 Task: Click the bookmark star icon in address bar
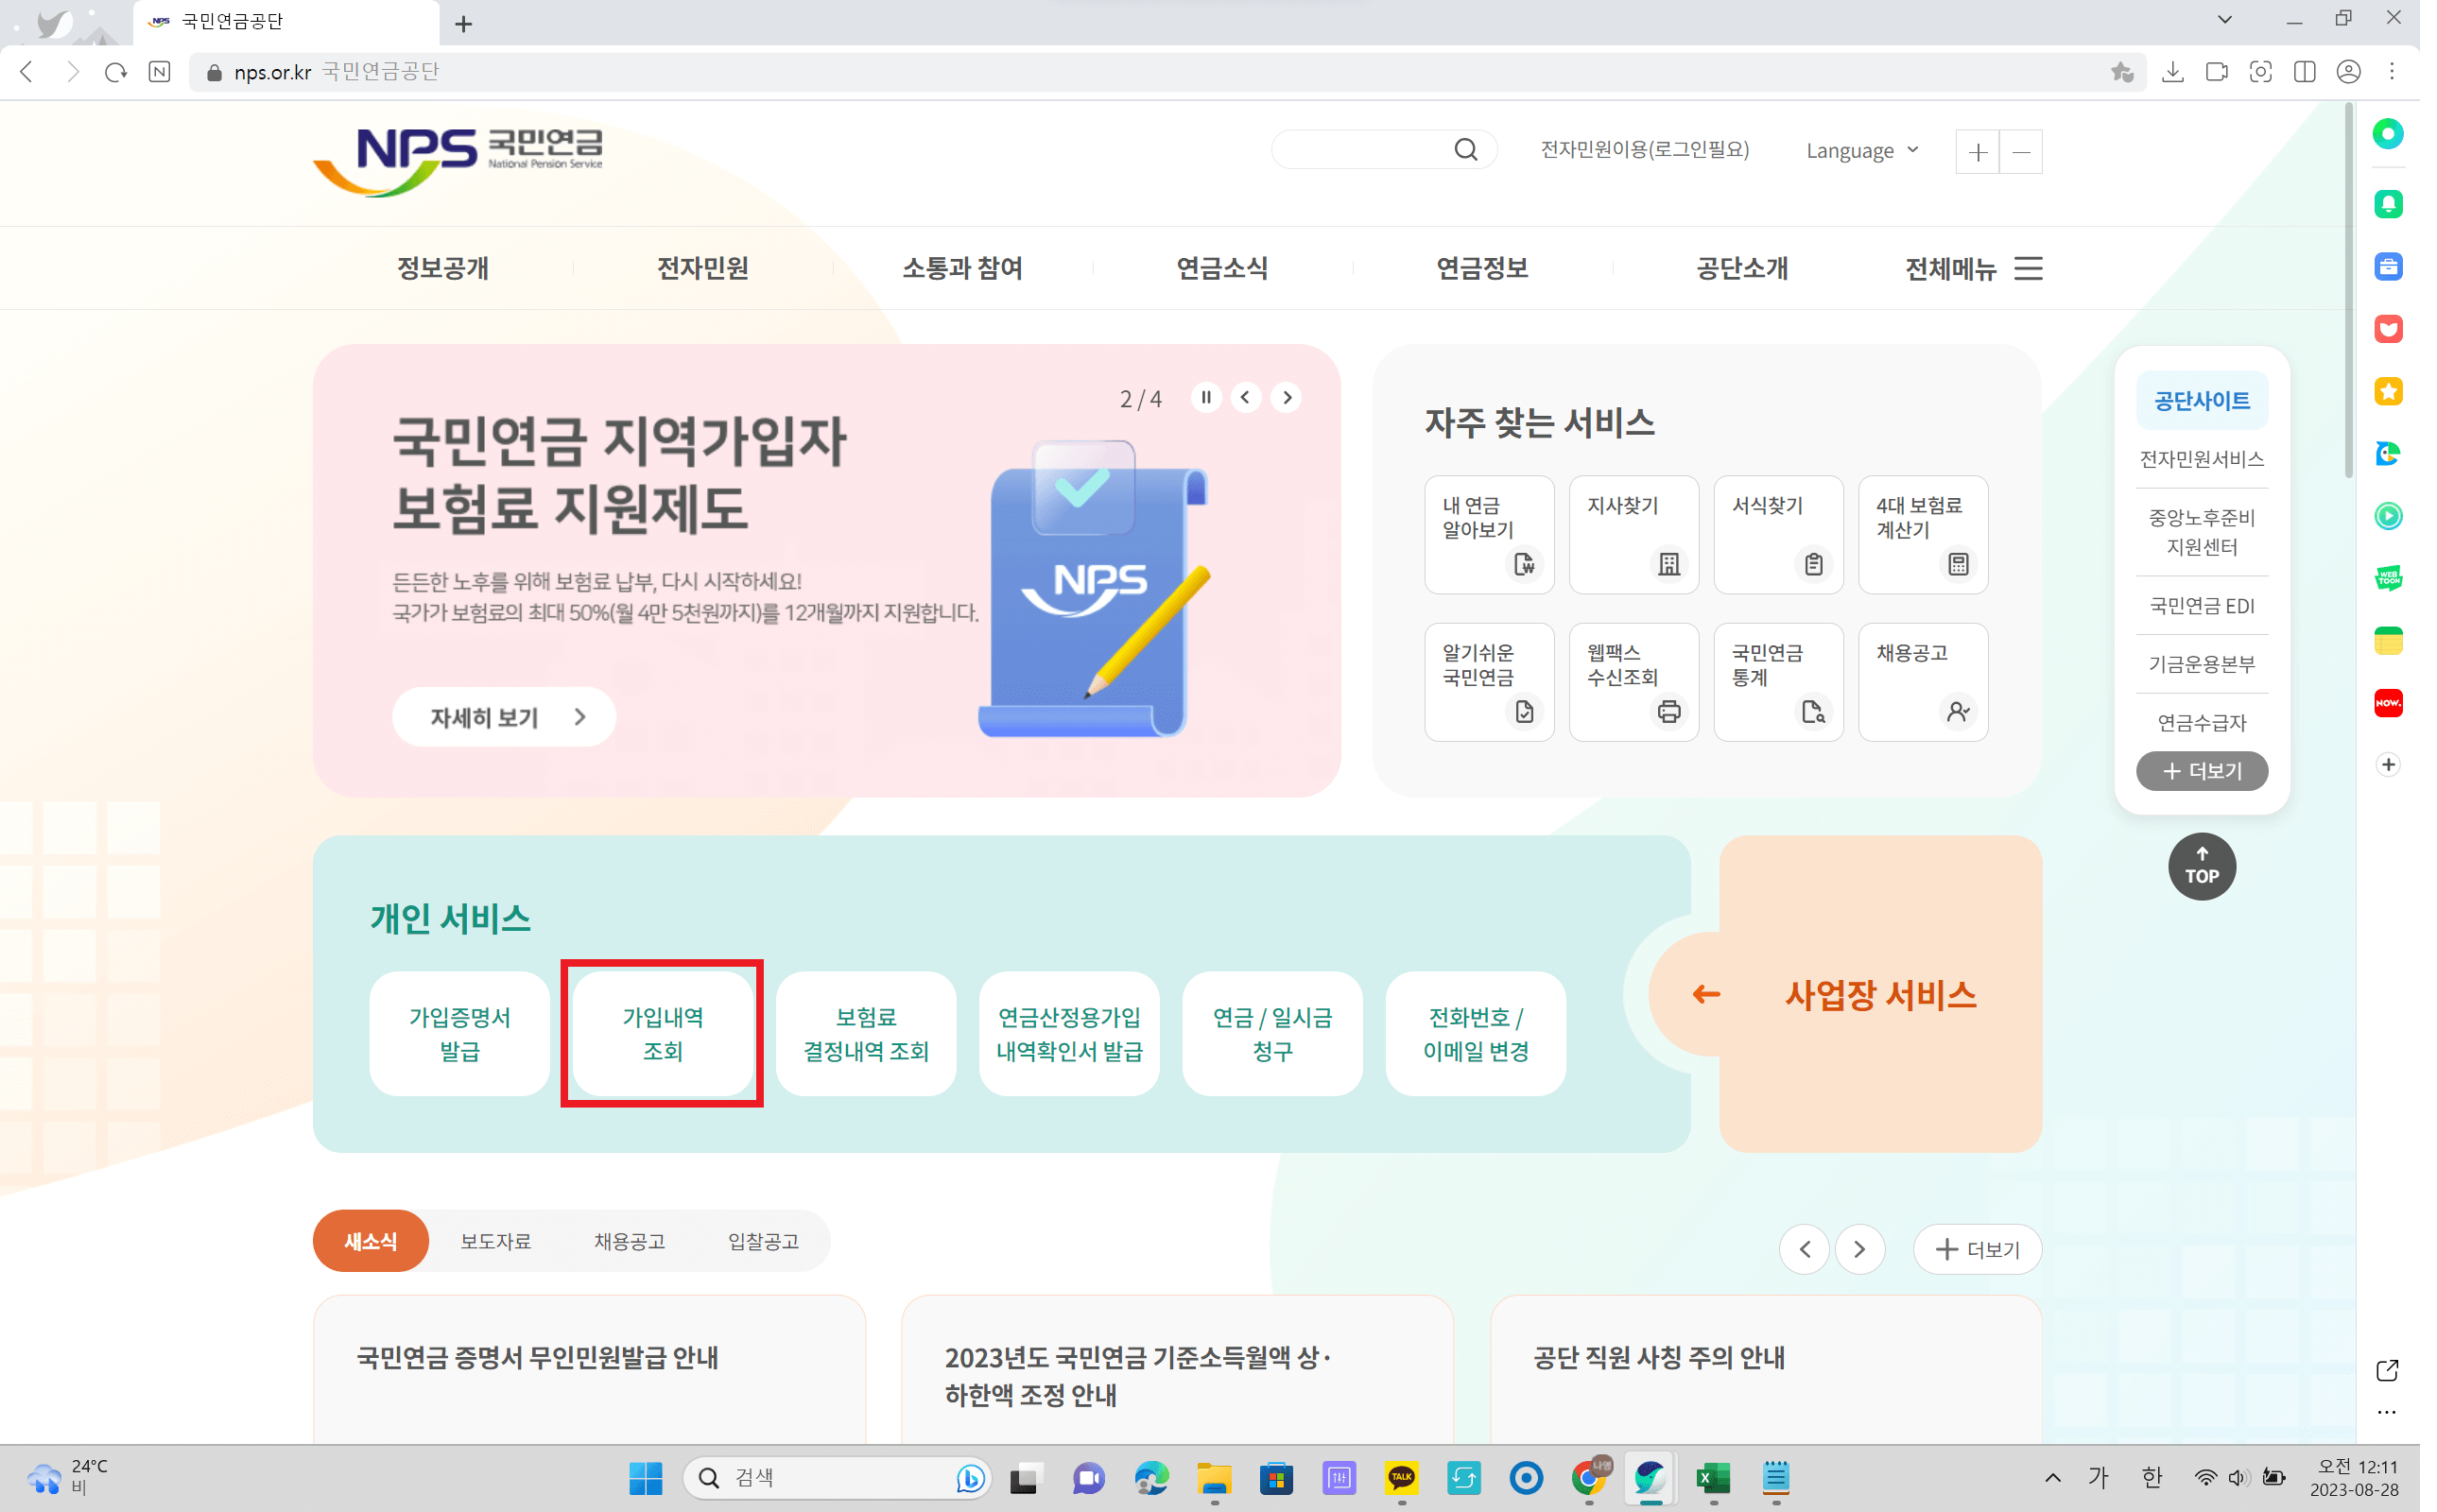pyautogui.click(x=2122, y=72)
